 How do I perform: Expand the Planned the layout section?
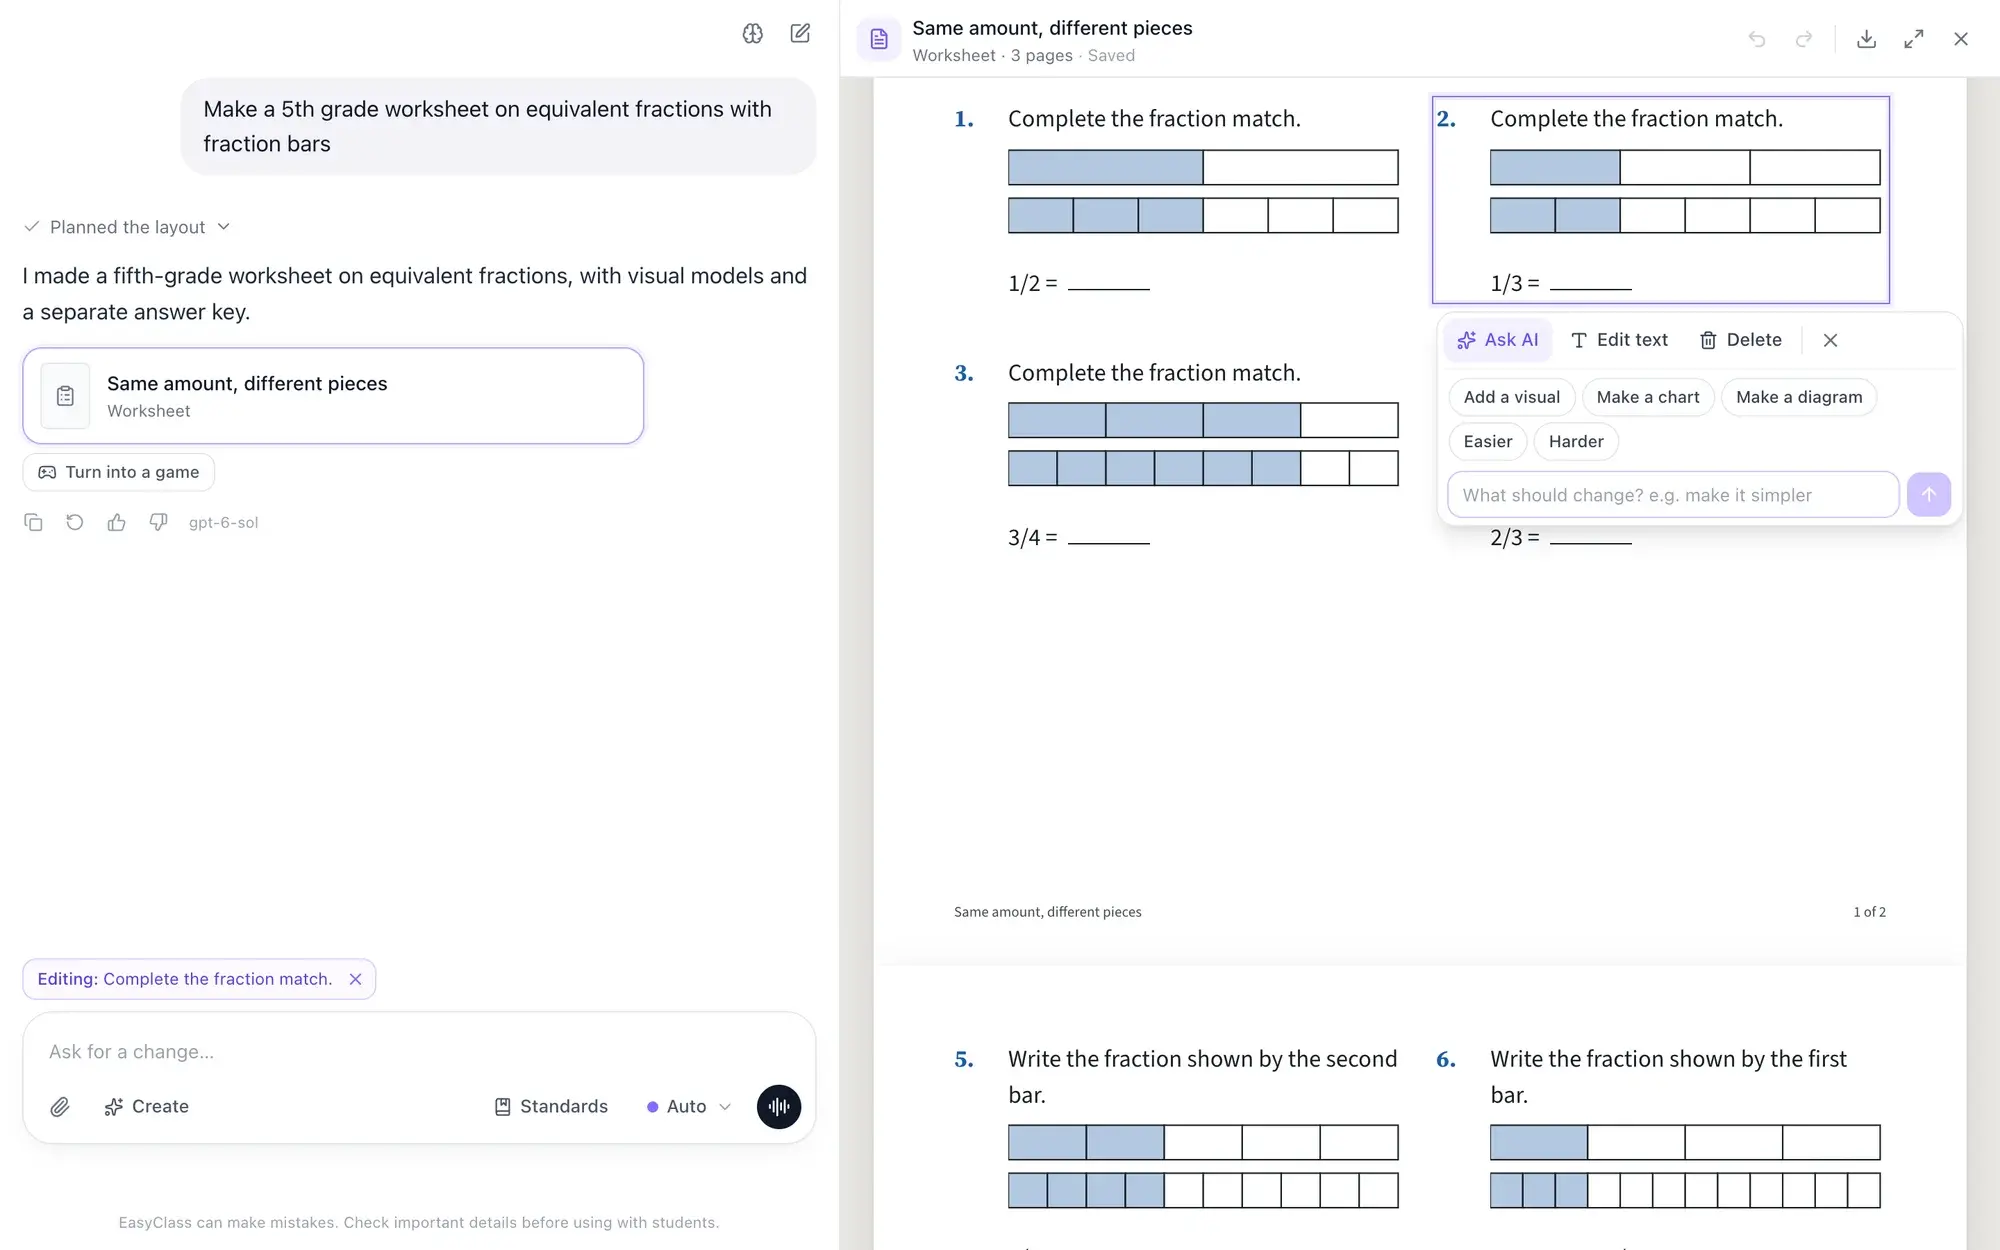pos(127,227)
